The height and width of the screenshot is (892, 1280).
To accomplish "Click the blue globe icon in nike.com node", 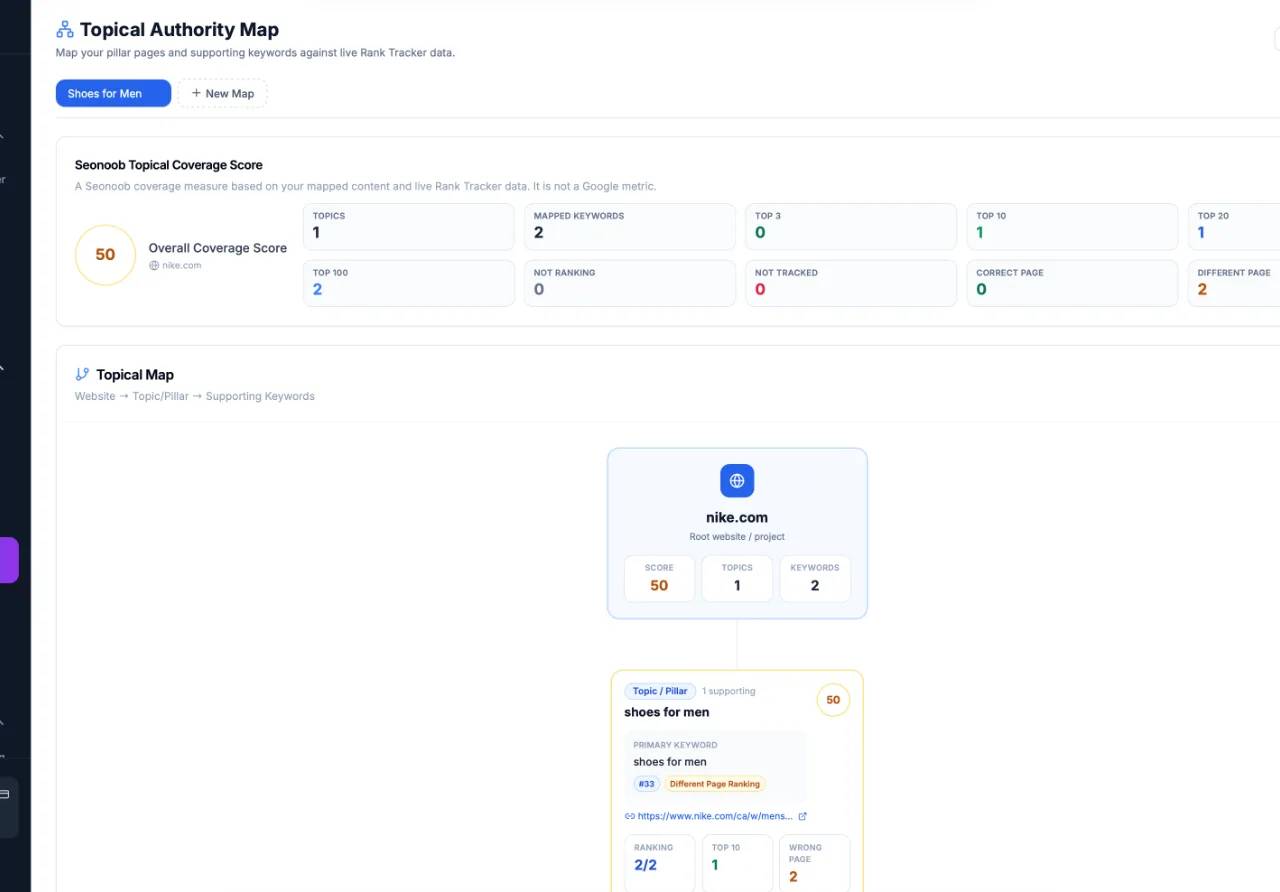I will 737,481.
